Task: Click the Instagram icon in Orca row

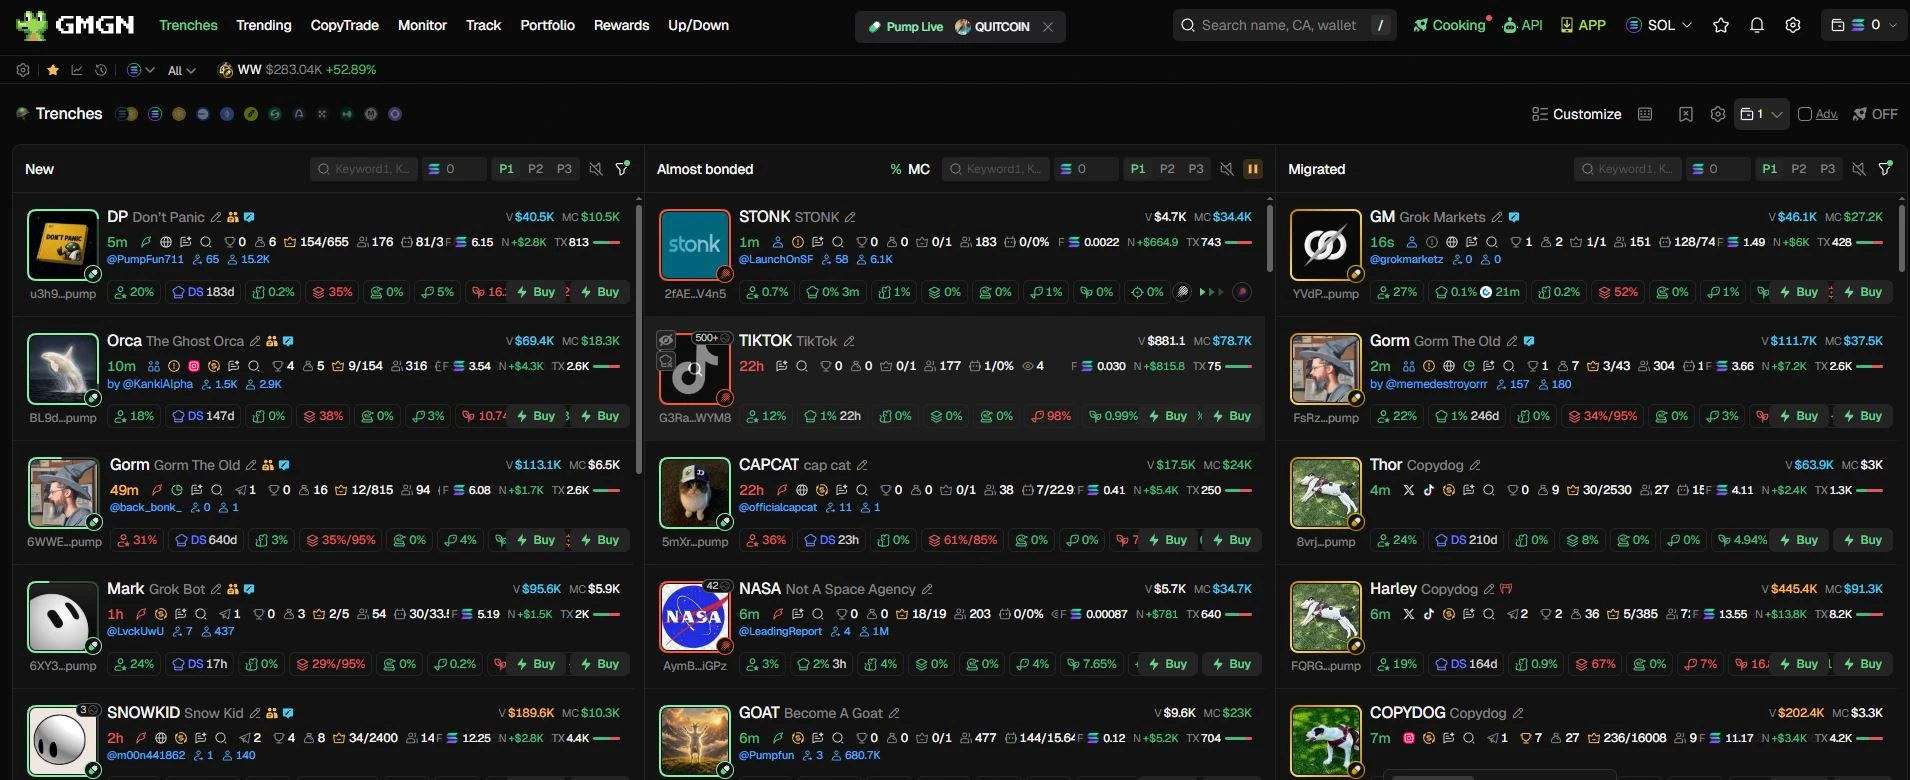Action: (194, 366)
